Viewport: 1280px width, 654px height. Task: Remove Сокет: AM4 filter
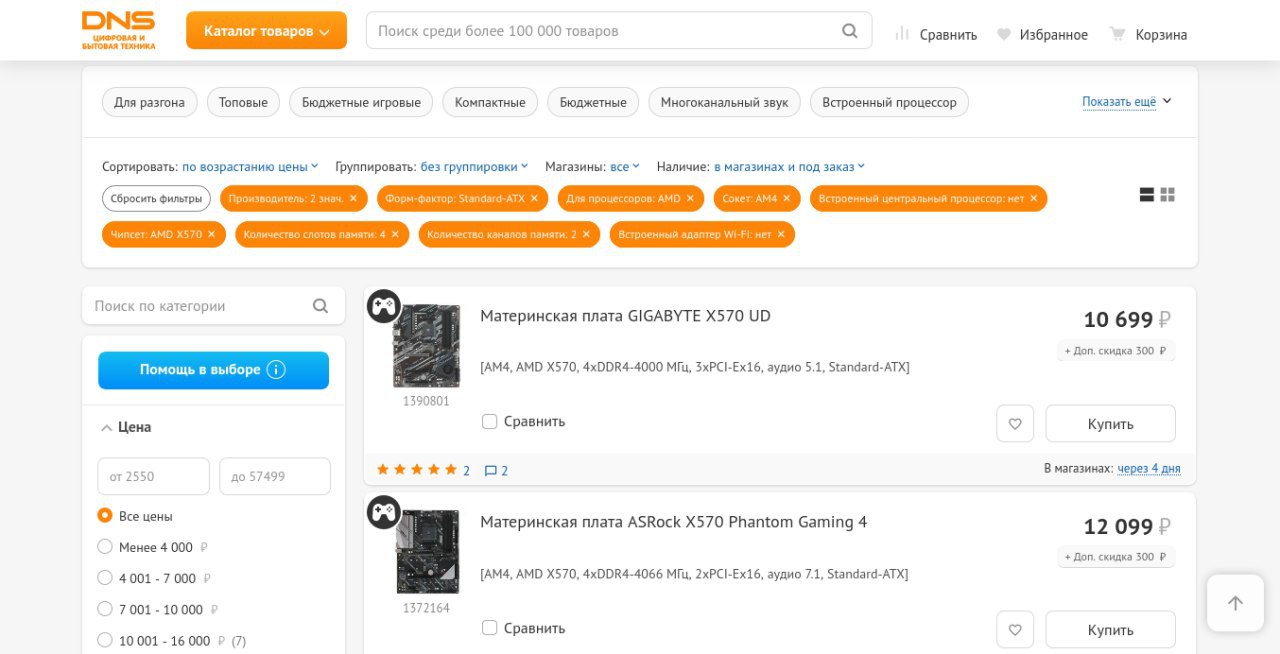click(x=786, y=198)
